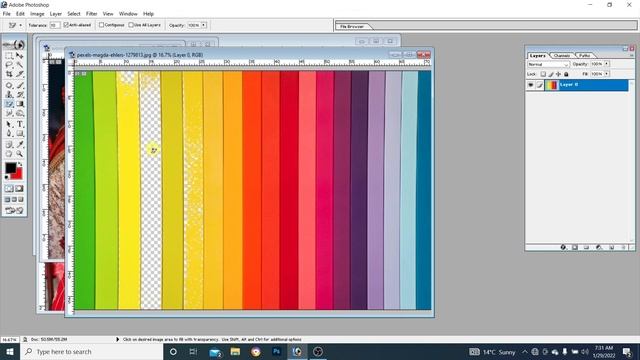Enable the Contiguous checkbox
The height and width of the screenshot is (360, 640).
102,25
